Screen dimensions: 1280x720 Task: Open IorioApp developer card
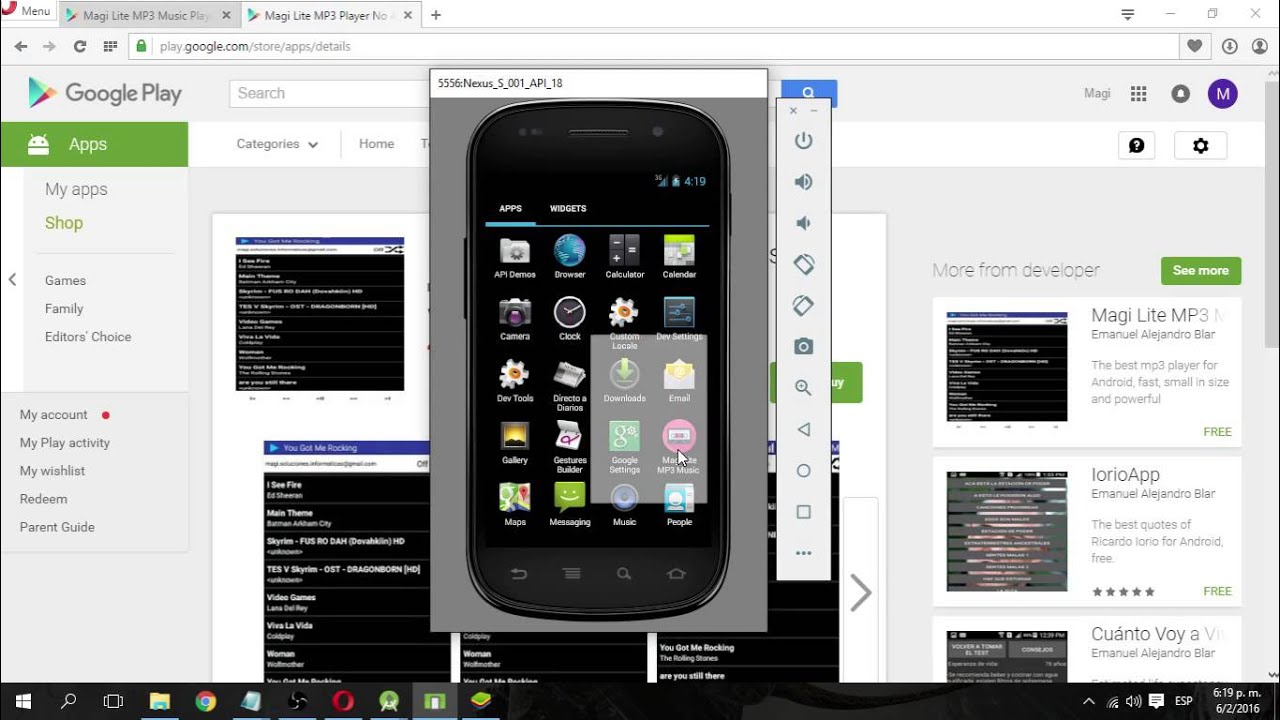1087,532
